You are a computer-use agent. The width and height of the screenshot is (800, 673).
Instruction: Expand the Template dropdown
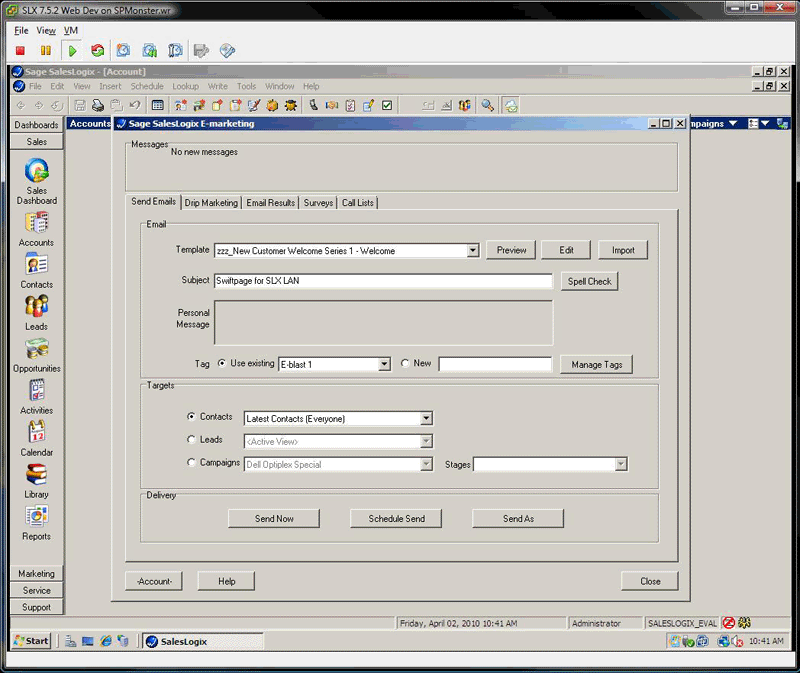tap(473, 250)
